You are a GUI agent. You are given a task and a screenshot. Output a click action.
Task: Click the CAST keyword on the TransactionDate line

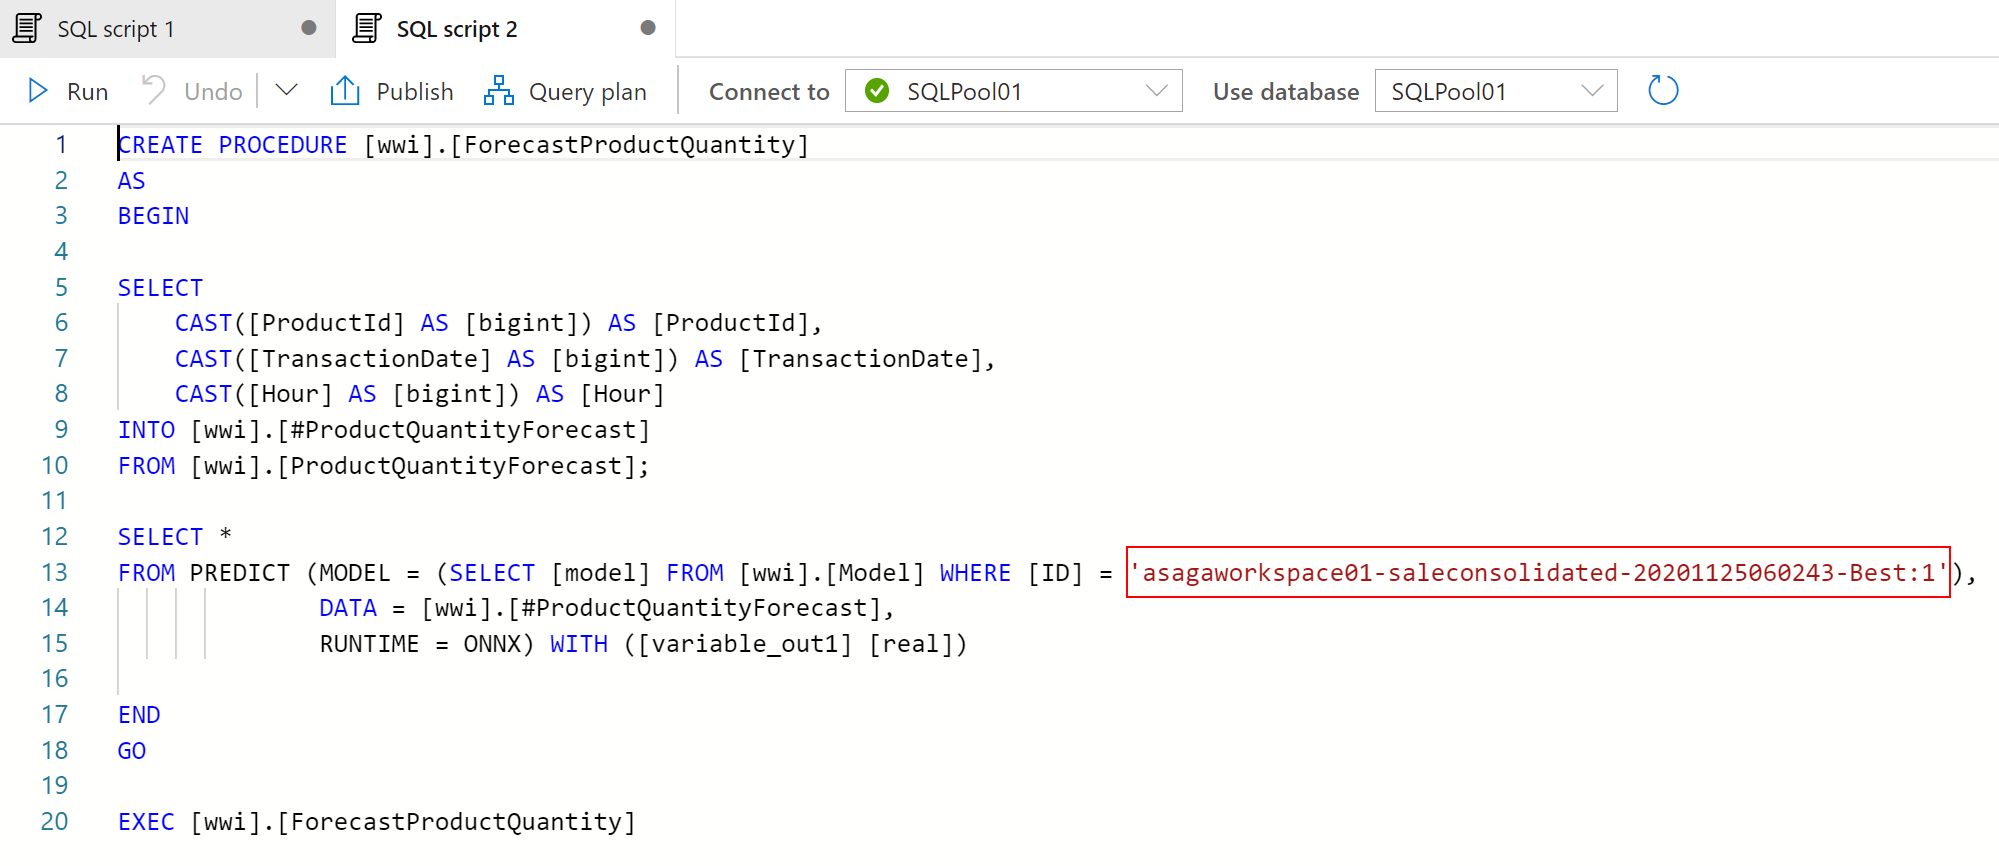203,359
